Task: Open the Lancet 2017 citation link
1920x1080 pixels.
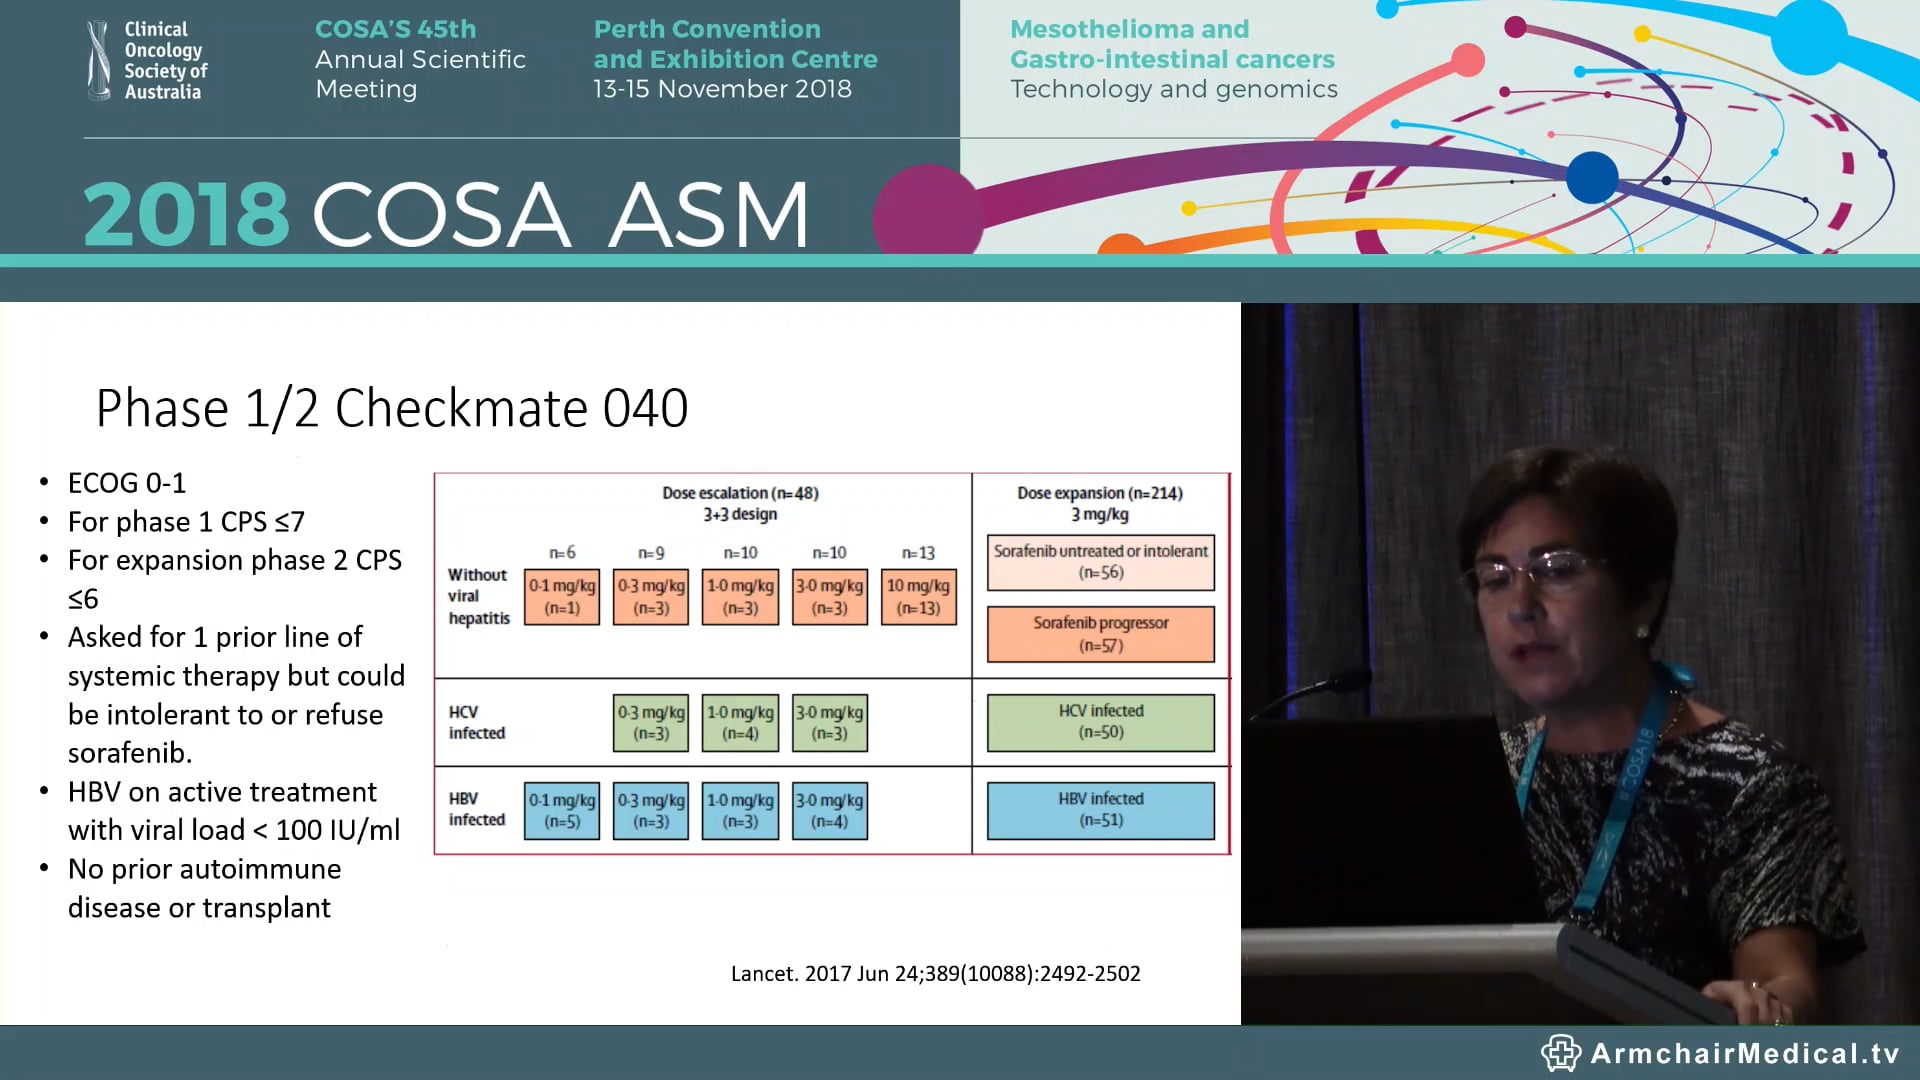Action: point(936,973)
